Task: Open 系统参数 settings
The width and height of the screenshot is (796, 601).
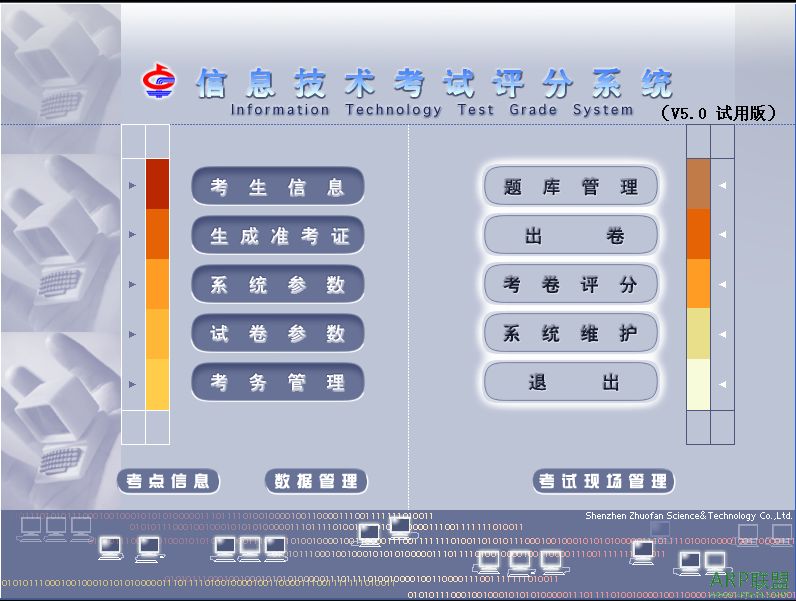Action: (x=278, y=284)
